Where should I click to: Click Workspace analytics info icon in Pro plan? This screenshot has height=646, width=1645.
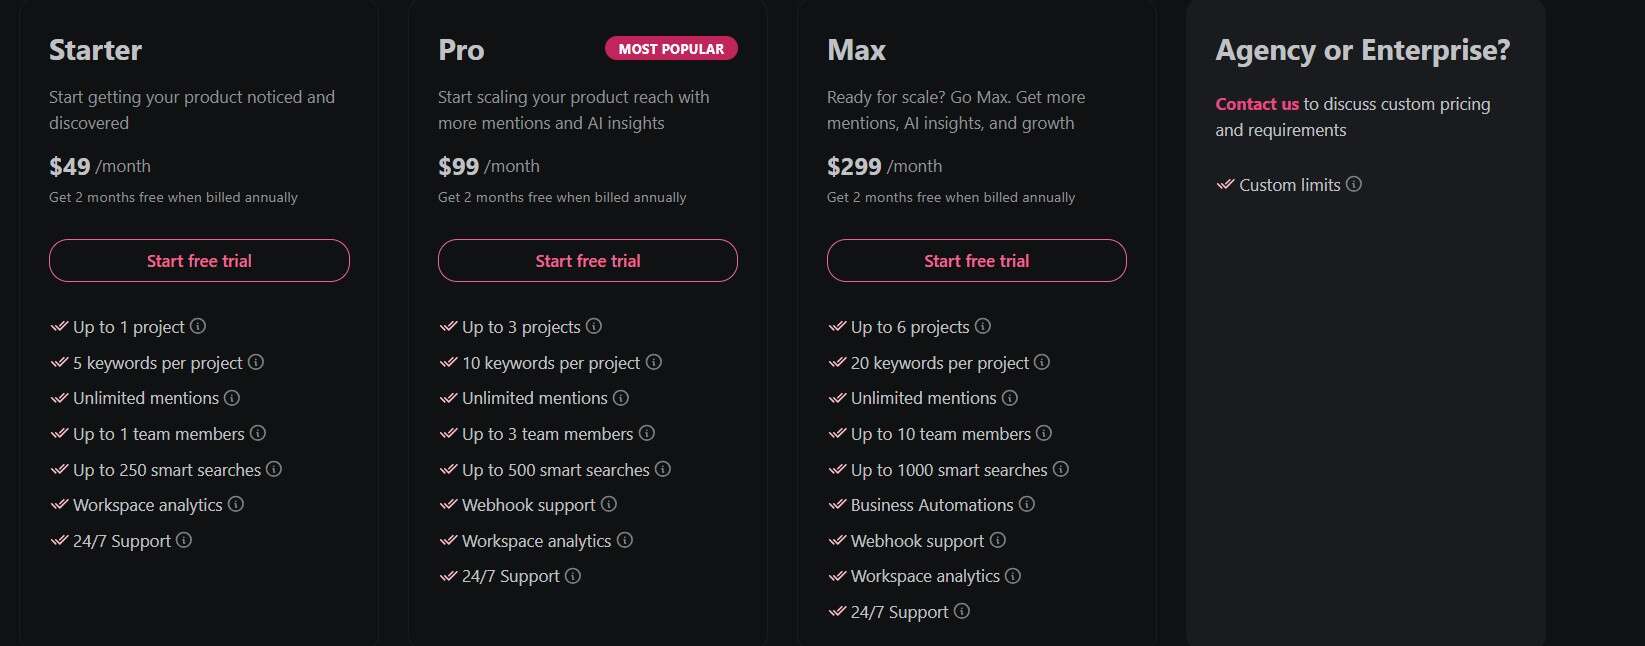(625, 541)
